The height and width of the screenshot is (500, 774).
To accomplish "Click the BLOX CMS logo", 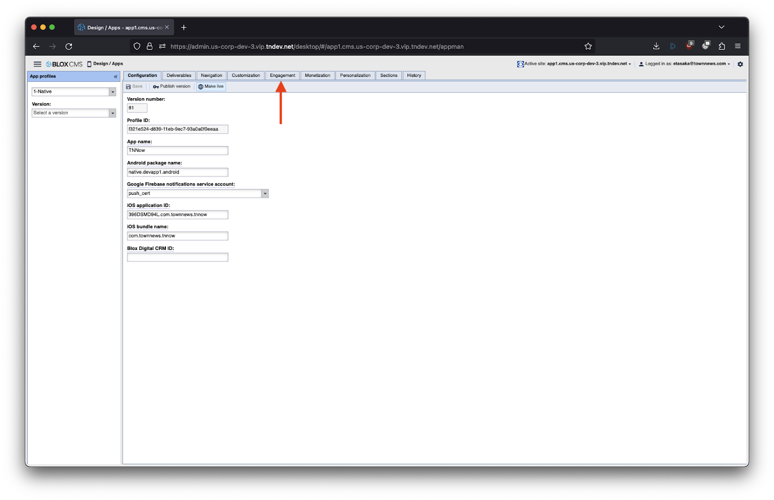I will point(64,64).
